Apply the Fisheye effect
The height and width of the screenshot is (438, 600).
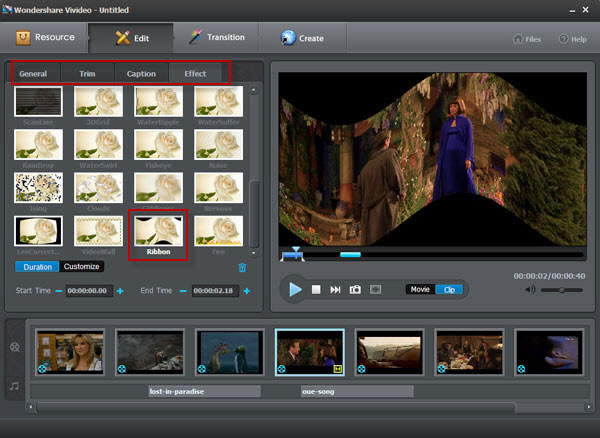pyautogui.click(x=158, y=145)
